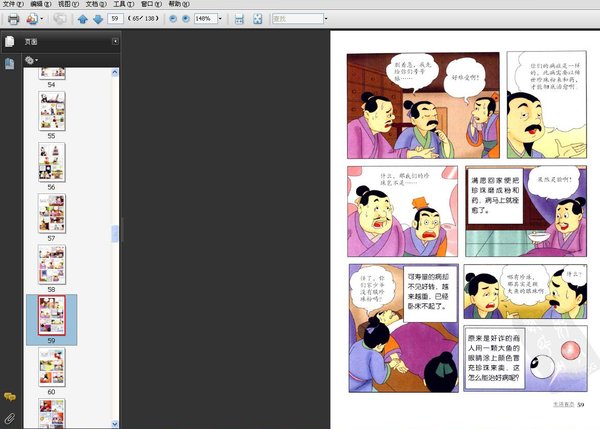The image size is (600, 429).
Task: Open the zoom level dropdown arrow
Action: [220, 18]
